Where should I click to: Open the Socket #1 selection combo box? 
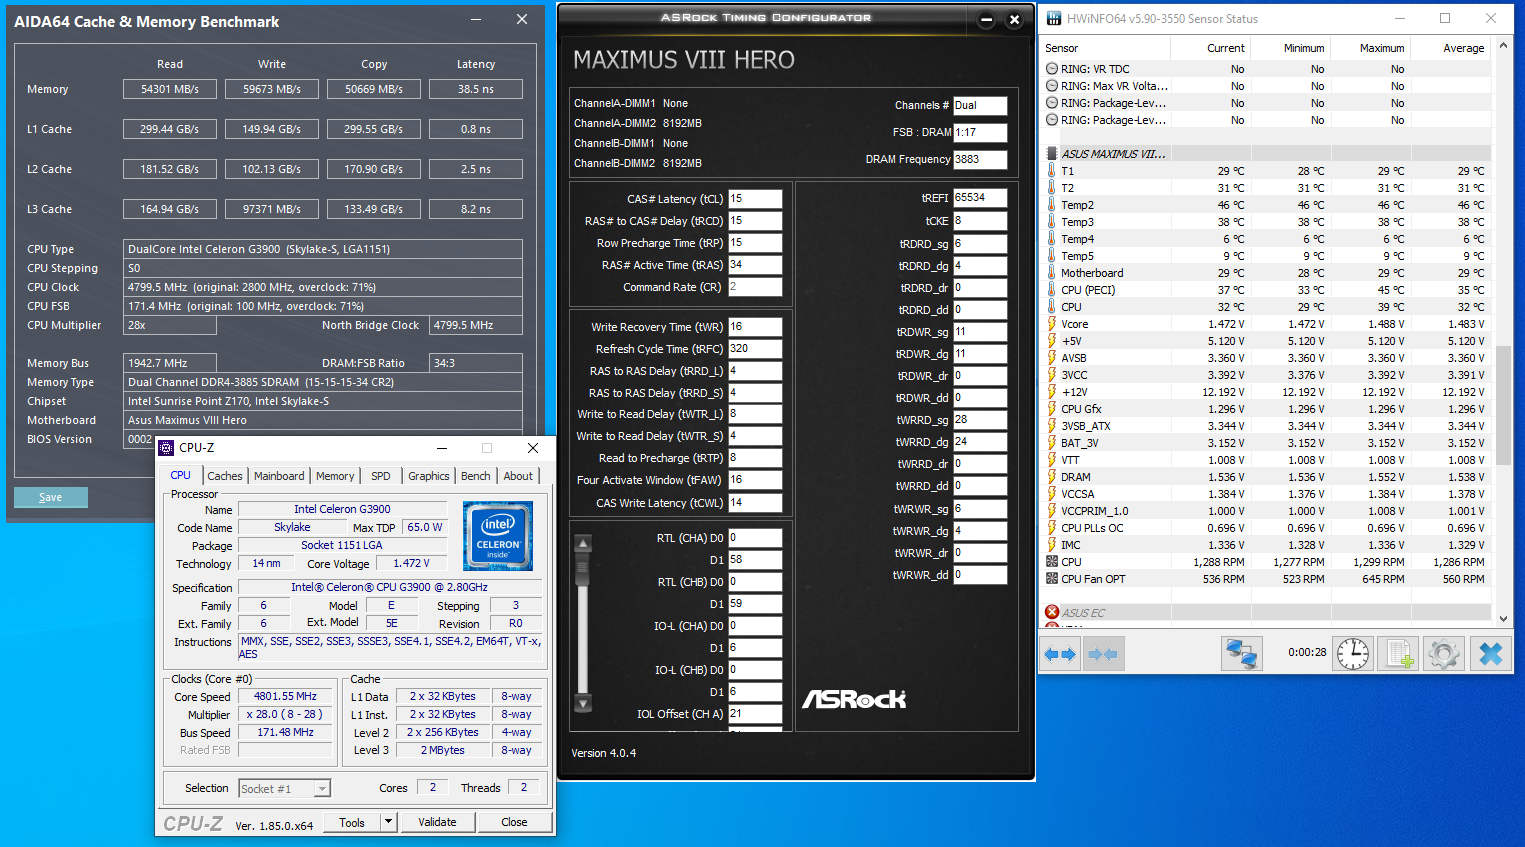[x=285, y=789]
